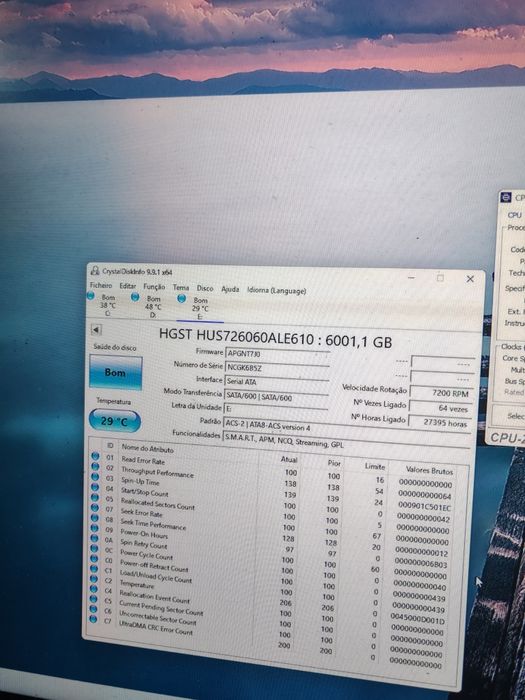This screenshot has width=525, height=700.
Task: Click status circle for Reallocation Event Count row
Action: pyautogui.click(x=93, y=589)
